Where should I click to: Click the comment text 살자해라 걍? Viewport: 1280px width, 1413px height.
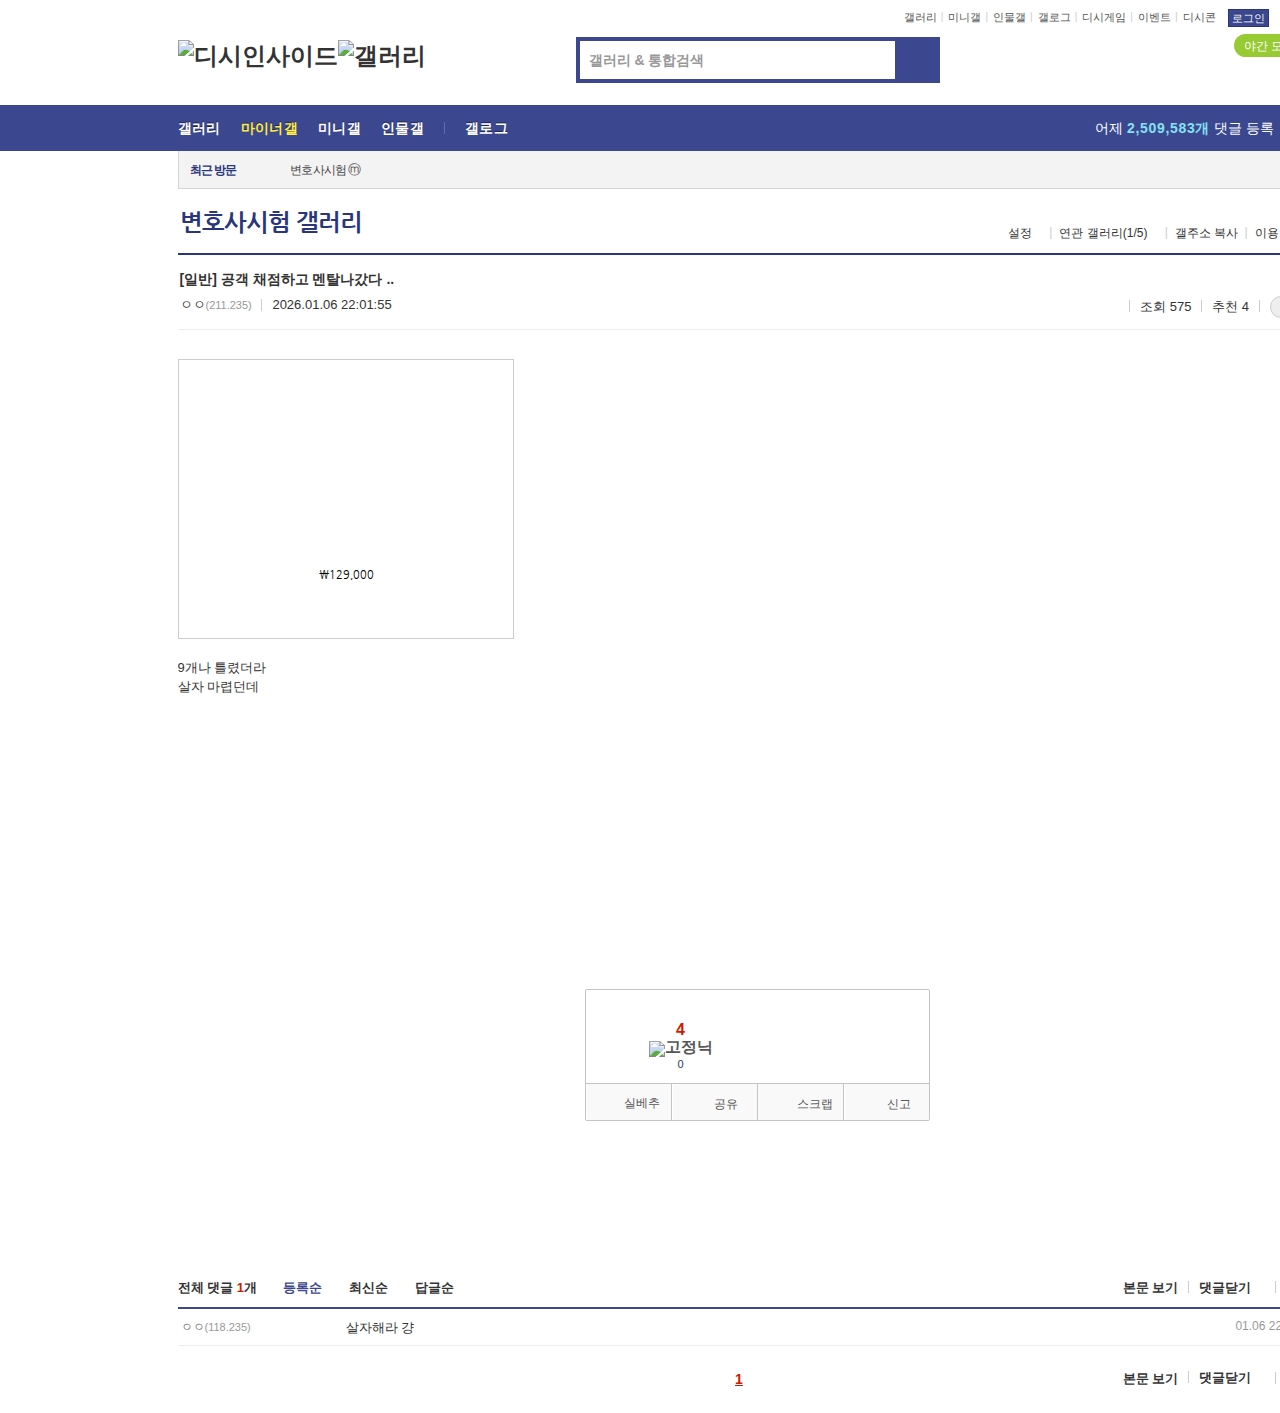380,1328
